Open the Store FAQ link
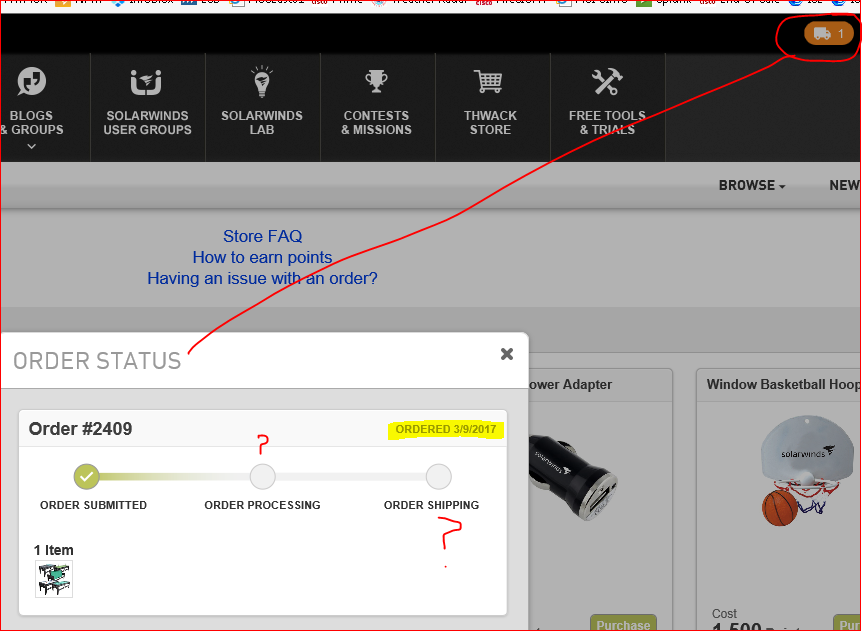Screen dimensions: 862x631 (x=263, y=236)
